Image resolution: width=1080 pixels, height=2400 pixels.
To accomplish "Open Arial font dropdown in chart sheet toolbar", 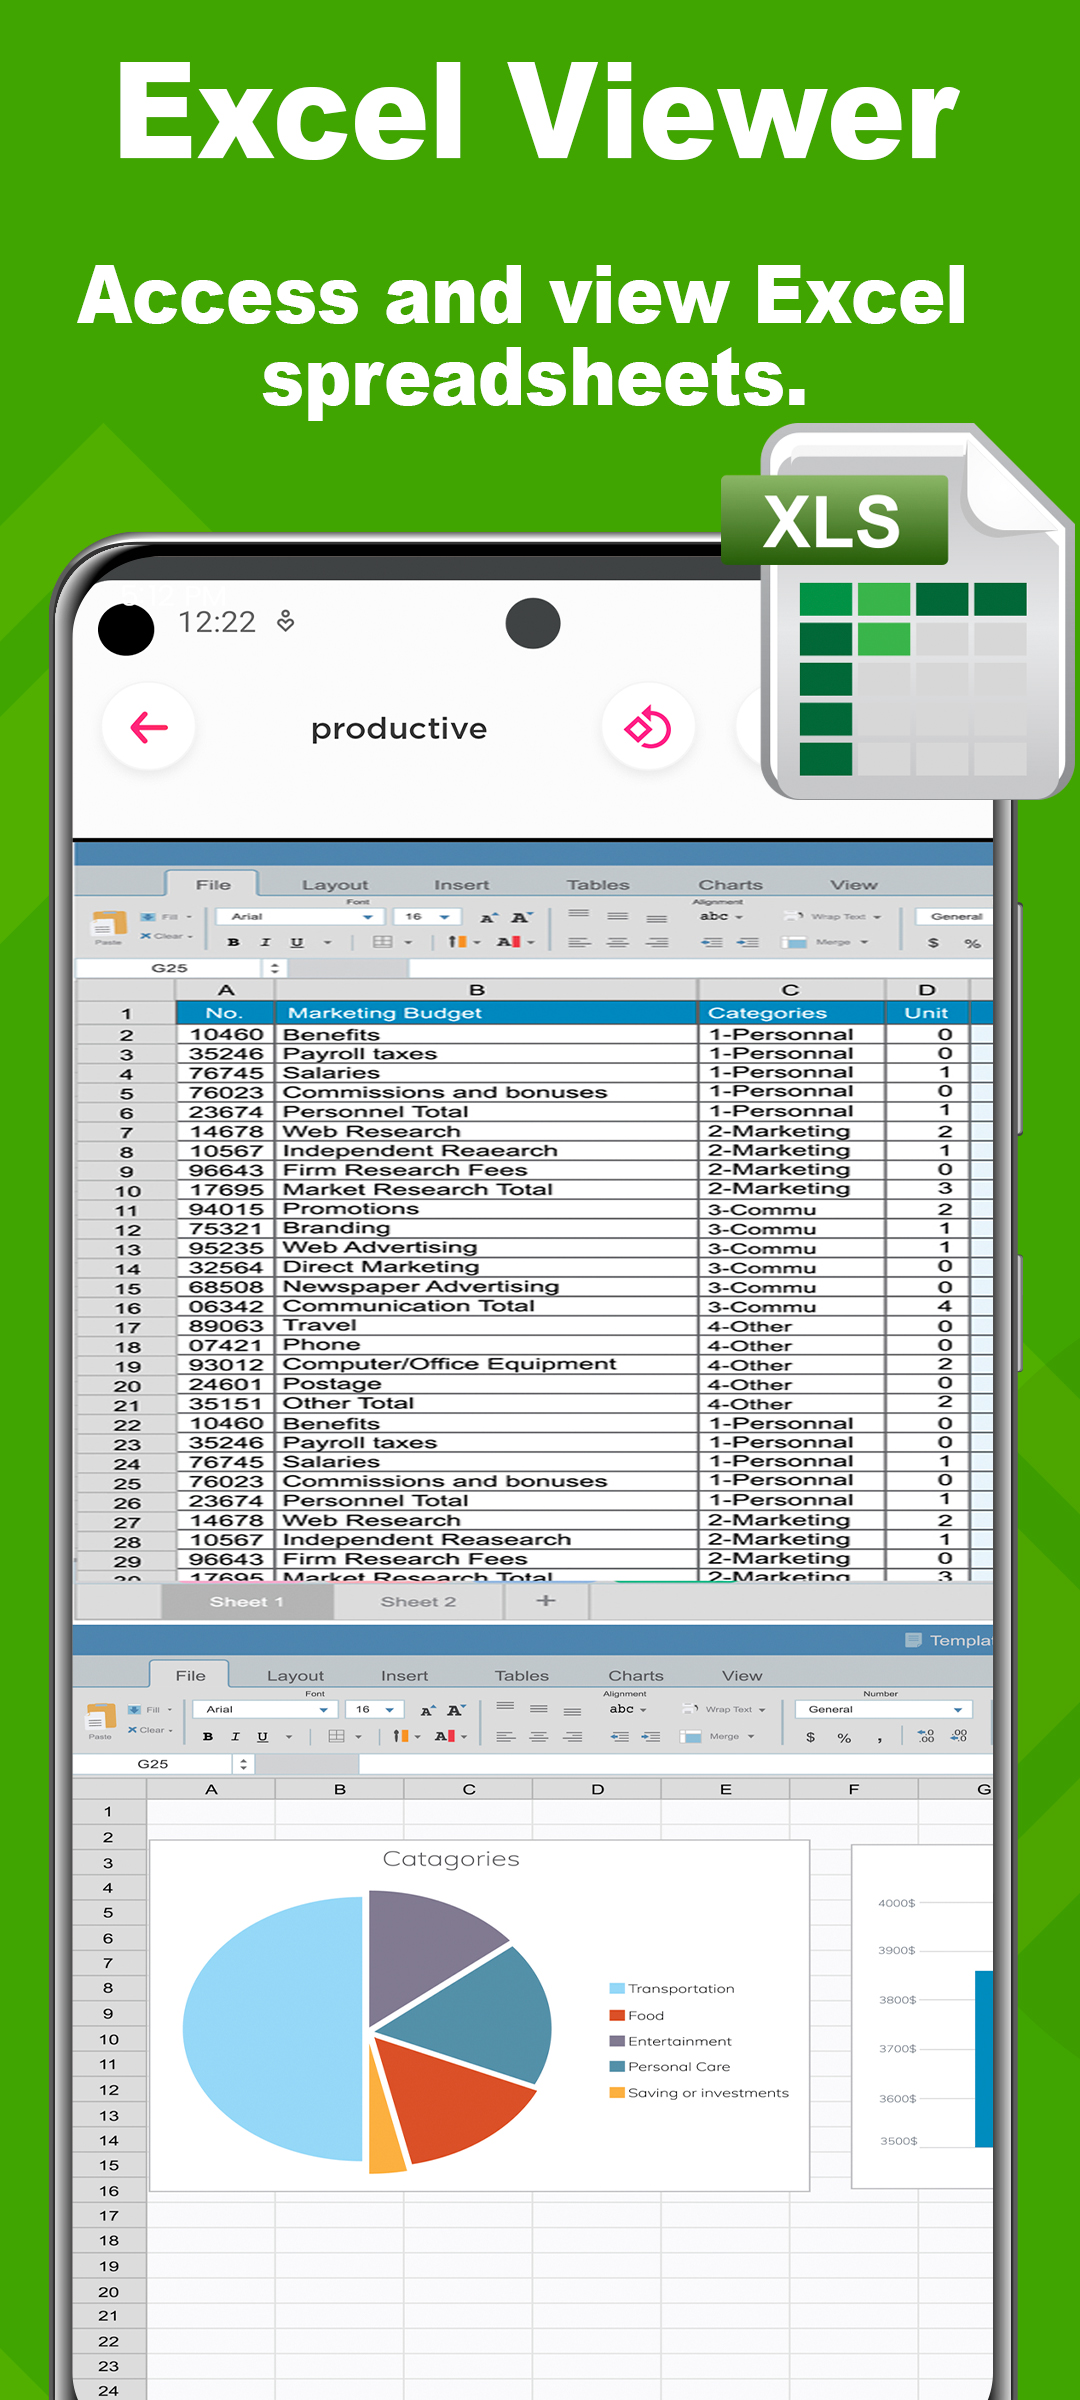I will (x=264, y=1710).
